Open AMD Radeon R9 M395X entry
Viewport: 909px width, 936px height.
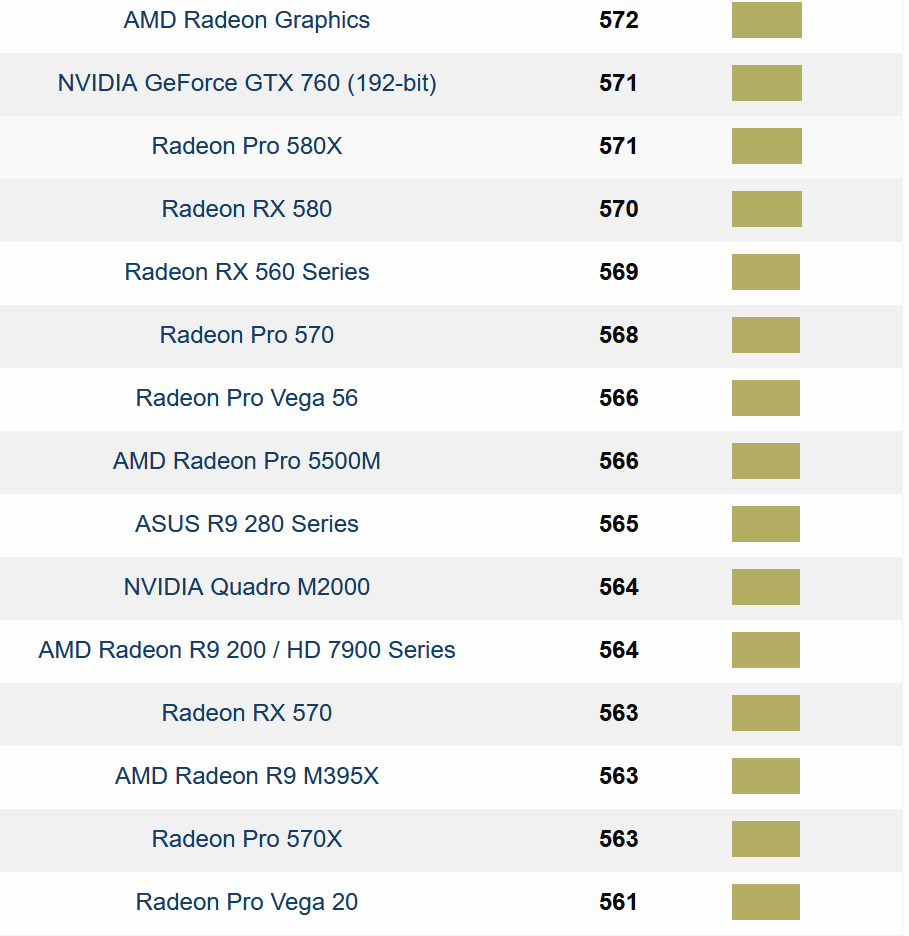click(x=246, y=776)
